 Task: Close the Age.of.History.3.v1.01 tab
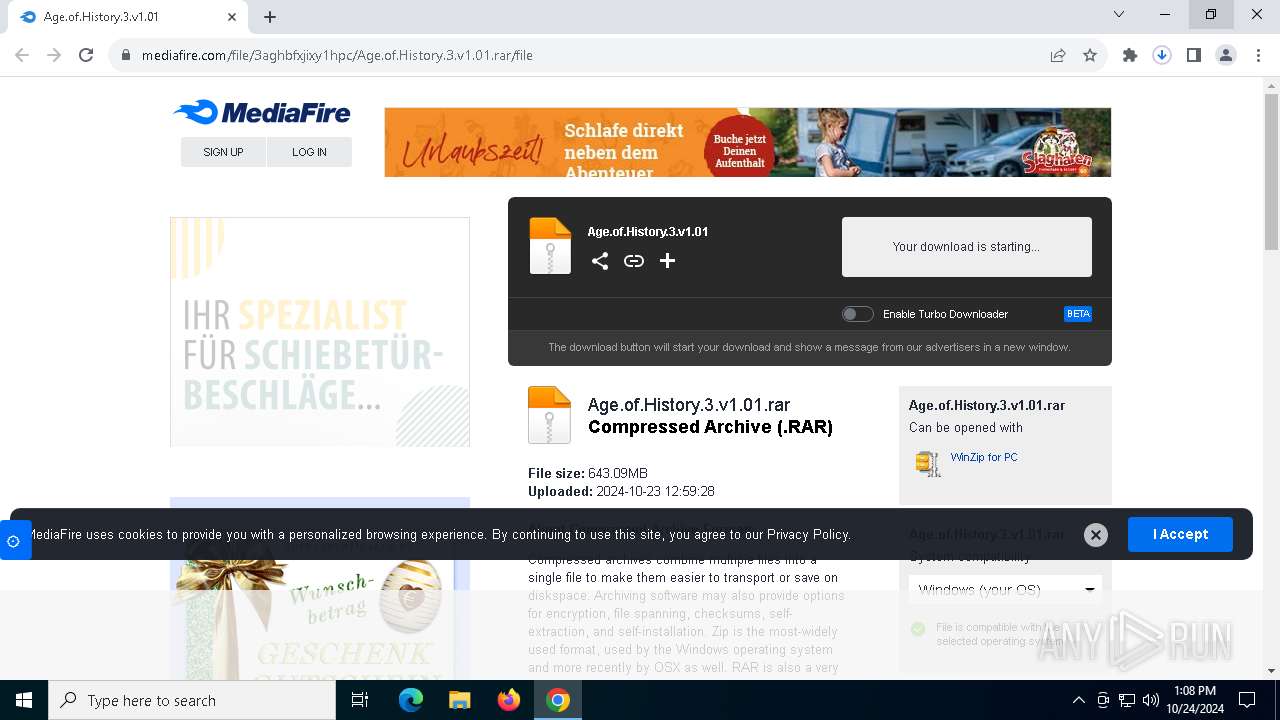(232, 17)
